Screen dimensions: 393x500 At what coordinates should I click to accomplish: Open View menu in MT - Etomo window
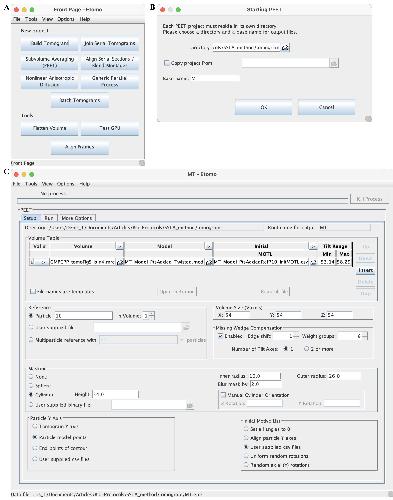coord(47,184)
